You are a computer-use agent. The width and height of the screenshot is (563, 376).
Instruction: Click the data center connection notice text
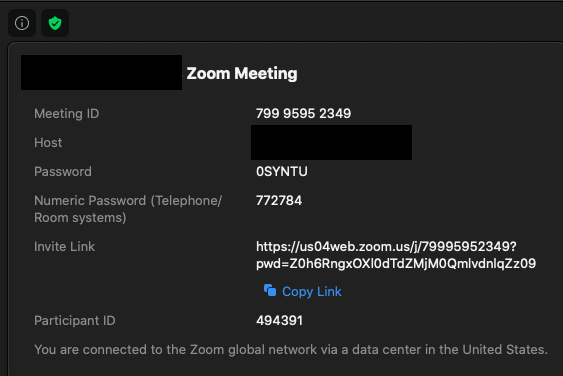click(x=291, y=349)
